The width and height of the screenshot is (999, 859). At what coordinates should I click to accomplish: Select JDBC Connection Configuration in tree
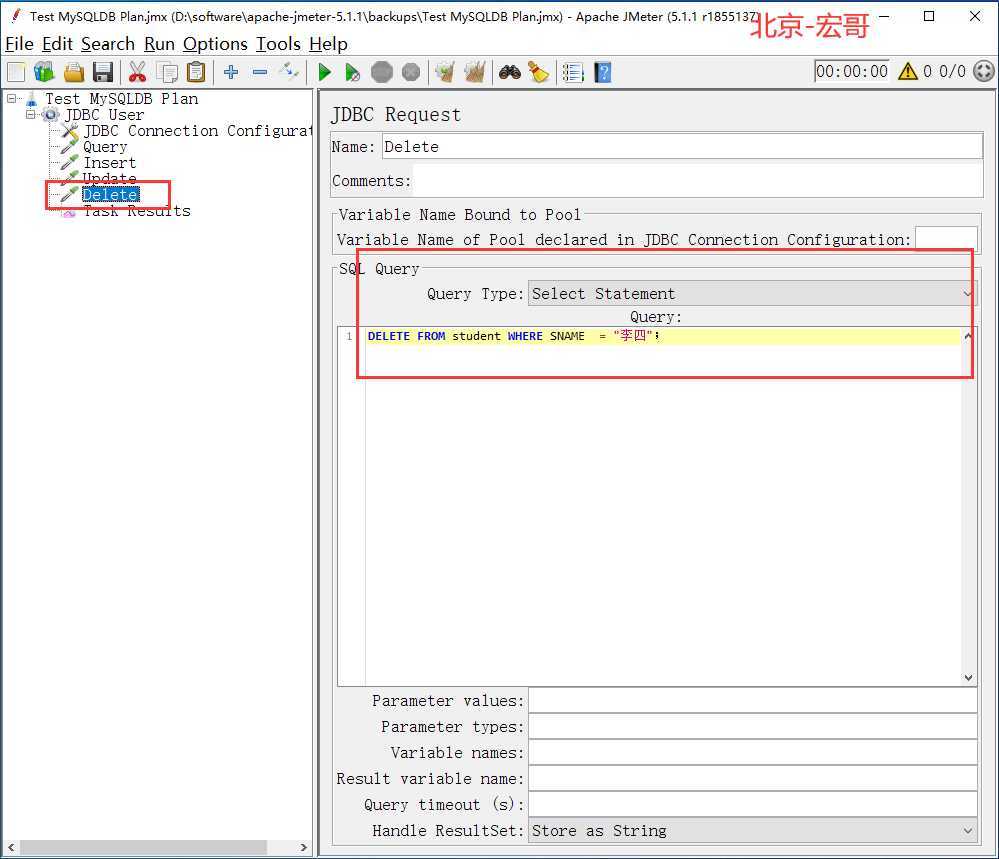click(x=198, y=131)
